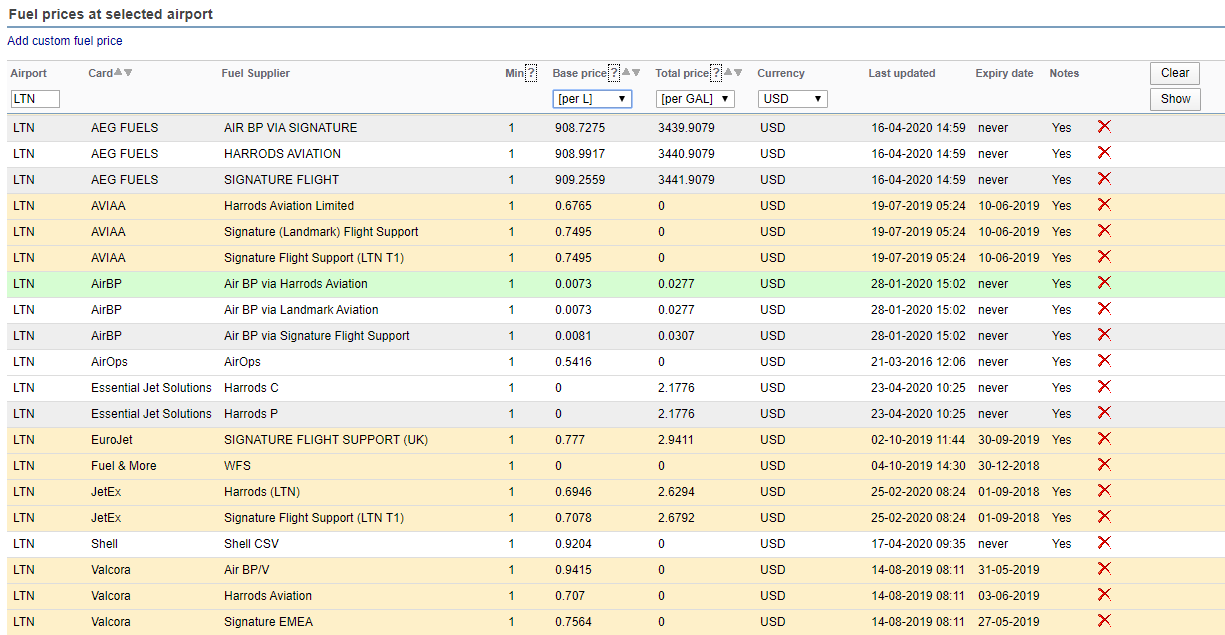Delete the Fuel & More WFS row
This screenshot has width=1225, height=635.
click(1104, 465)
